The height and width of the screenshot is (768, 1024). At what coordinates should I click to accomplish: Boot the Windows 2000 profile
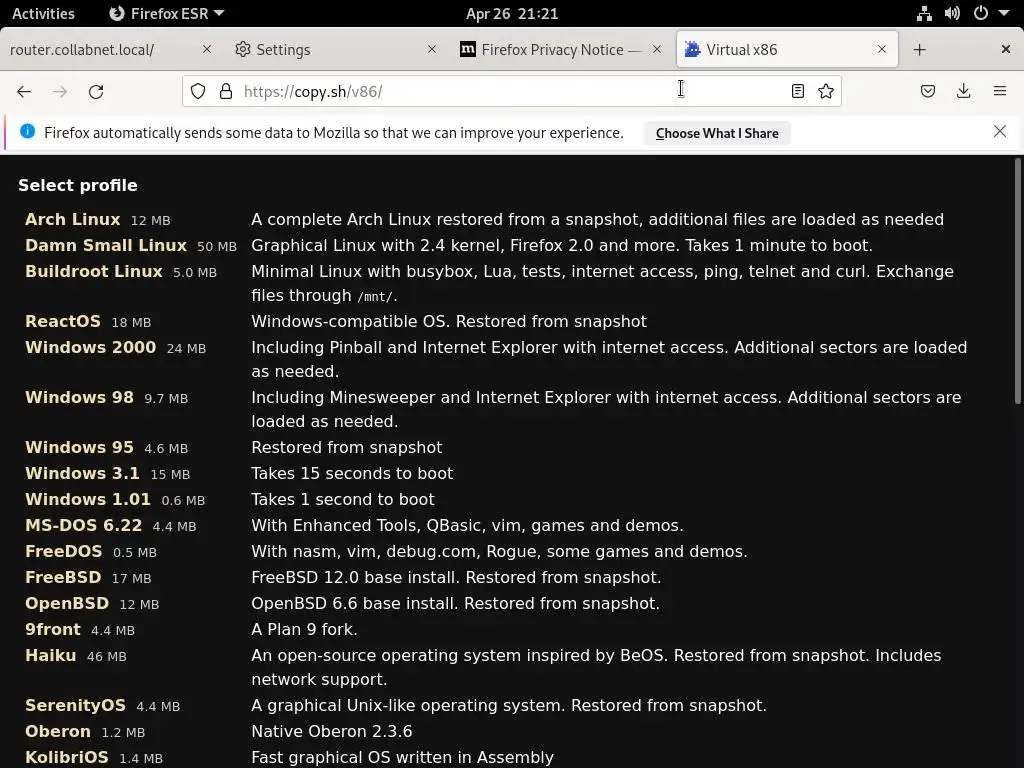pos(91,347)
